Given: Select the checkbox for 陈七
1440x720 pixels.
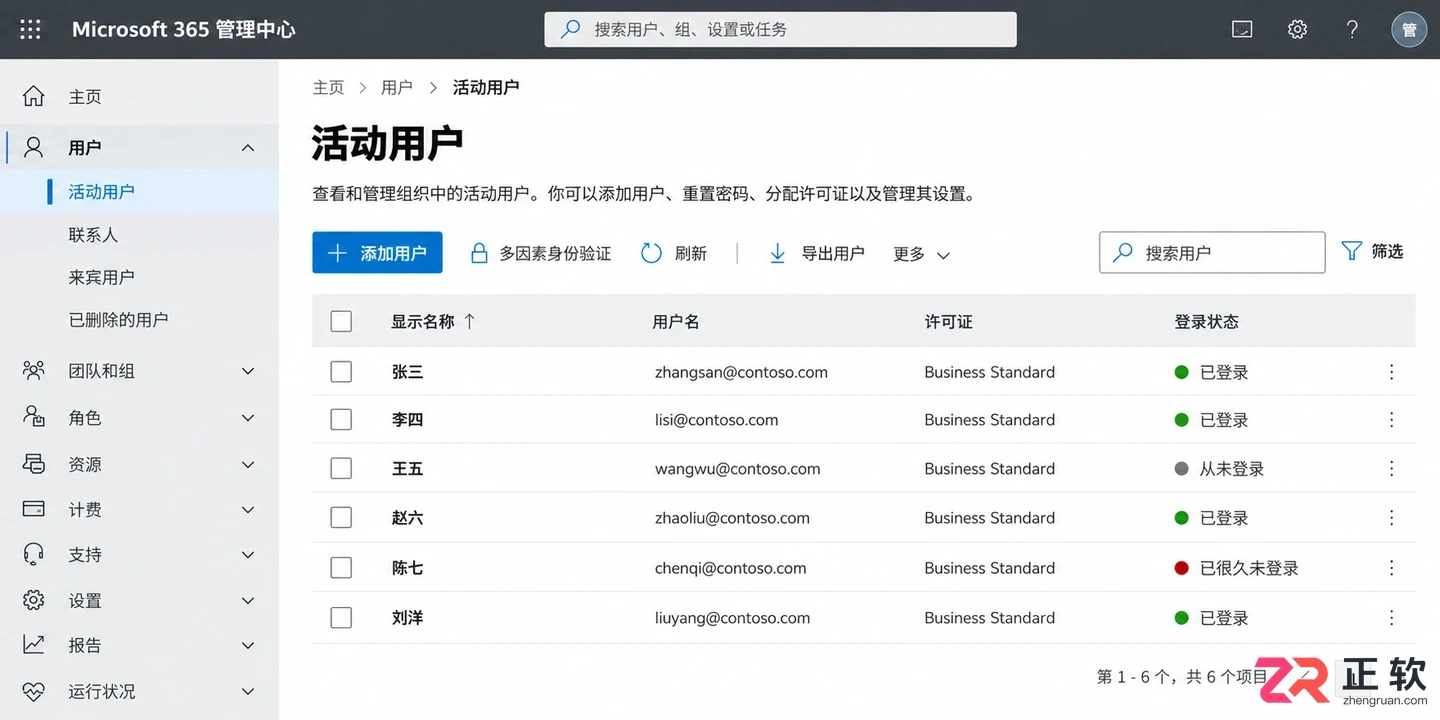Looking at the screenshot, I should [341, 568].
